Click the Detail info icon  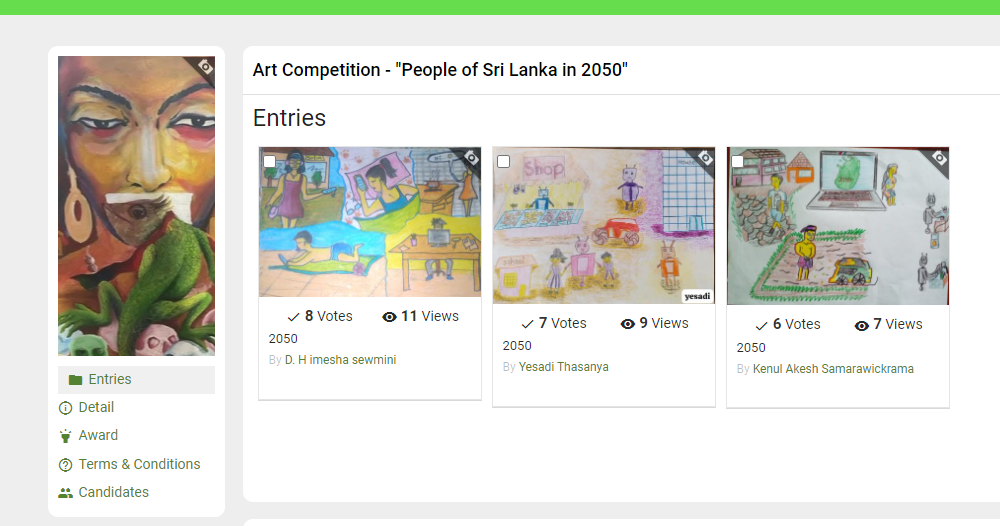(66, 408)
